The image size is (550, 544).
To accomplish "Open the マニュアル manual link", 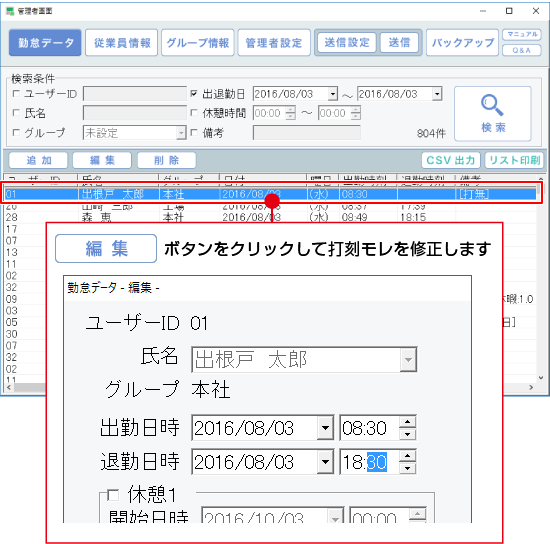I will pyautogui.click(x=522, y=34).
